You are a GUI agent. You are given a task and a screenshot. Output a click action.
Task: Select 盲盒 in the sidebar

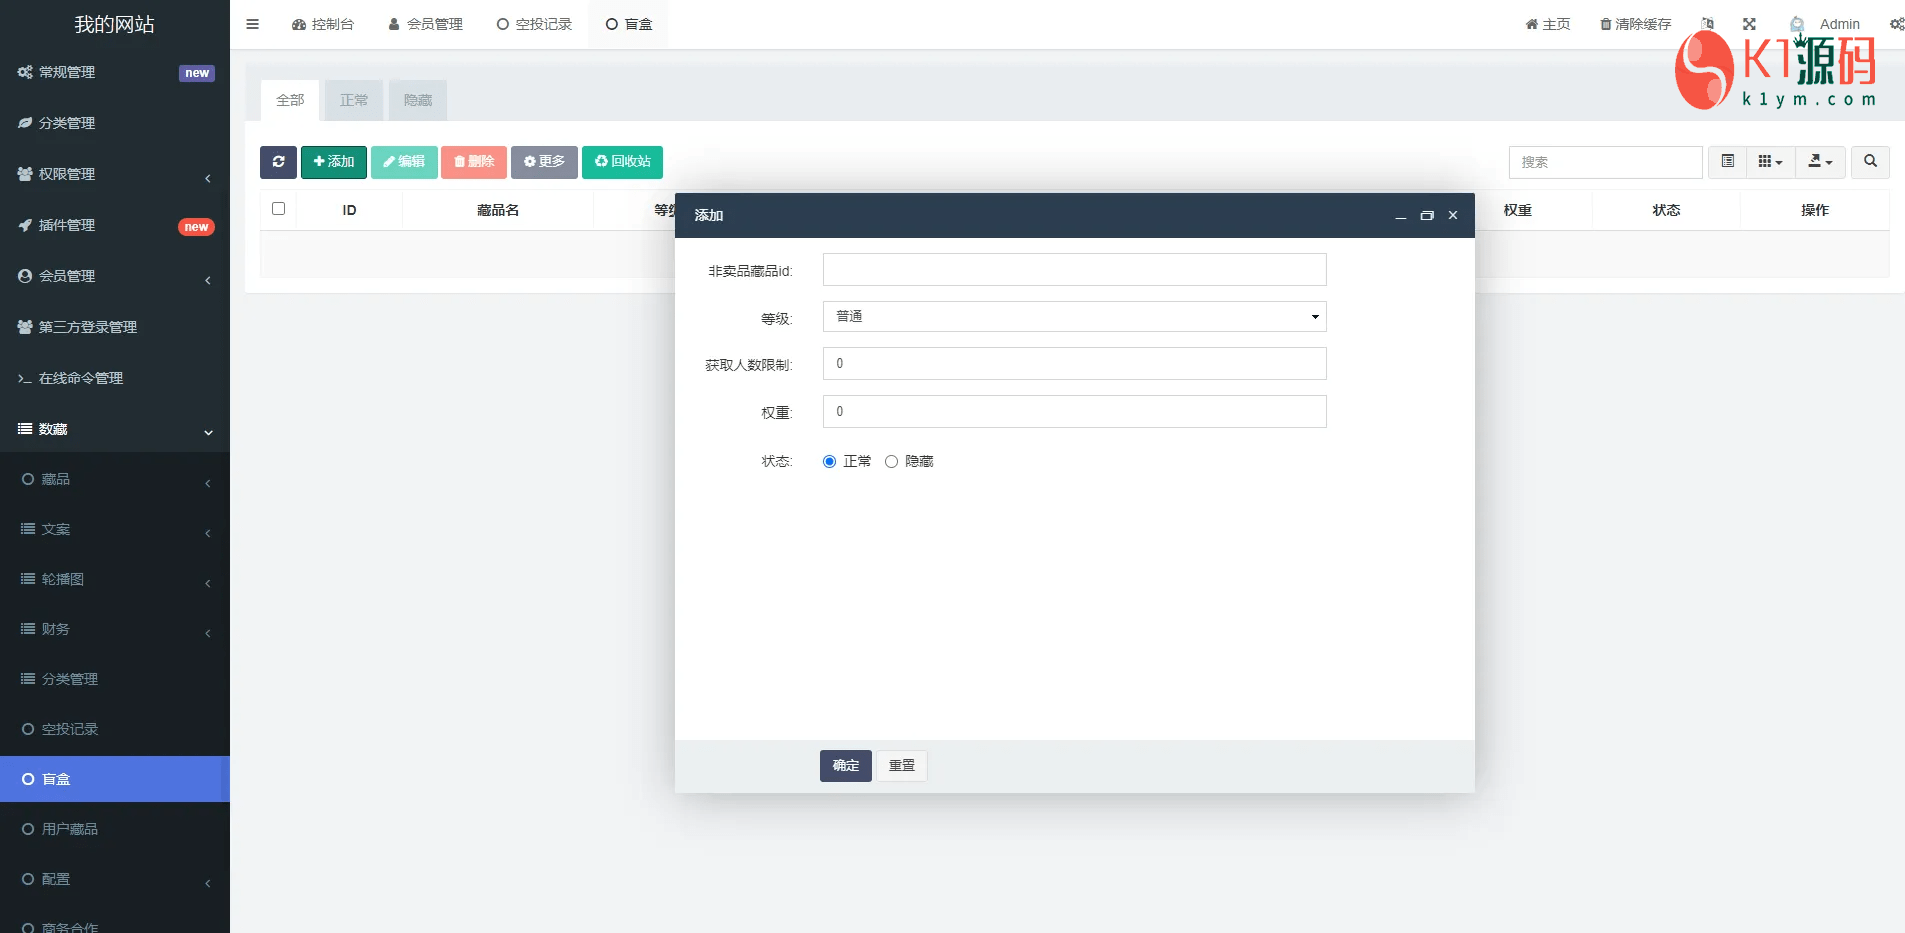tap(115, 779)
